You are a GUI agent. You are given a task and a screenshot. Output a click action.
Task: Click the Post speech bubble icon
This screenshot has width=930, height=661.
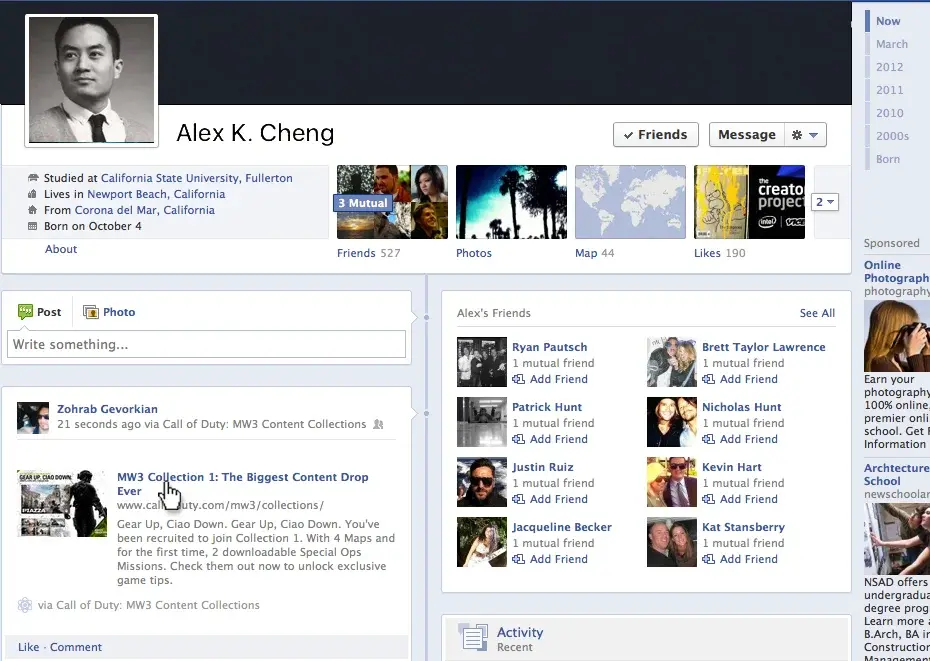coord(26,312)
